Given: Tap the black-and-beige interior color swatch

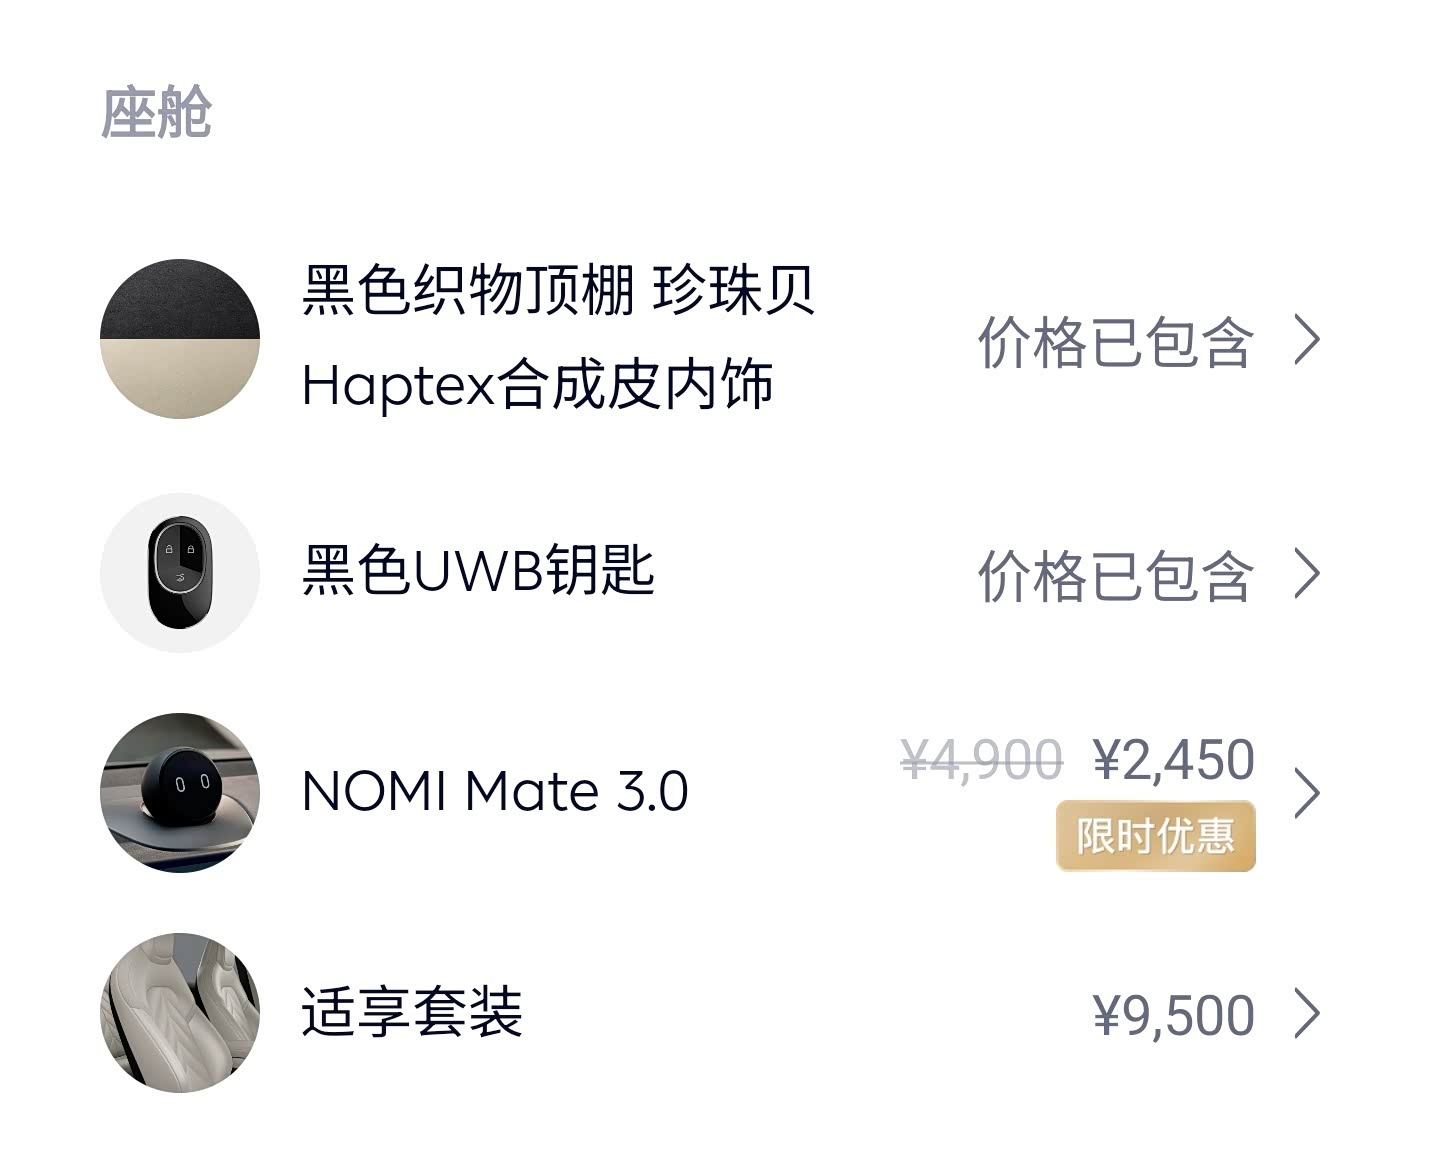Looking at the screenshot, I should pos(180,339).
